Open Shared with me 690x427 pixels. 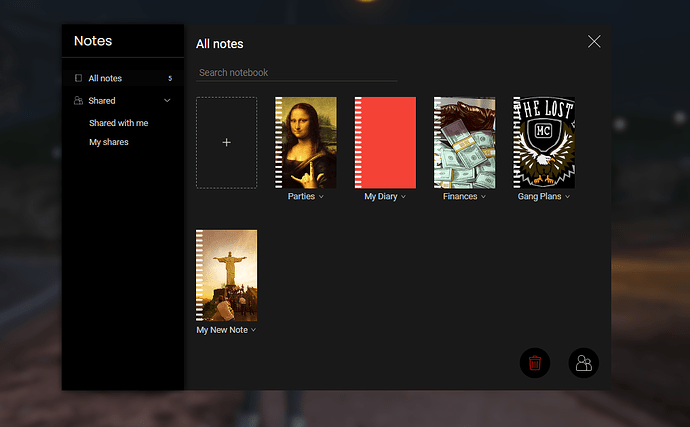[118, 123]
